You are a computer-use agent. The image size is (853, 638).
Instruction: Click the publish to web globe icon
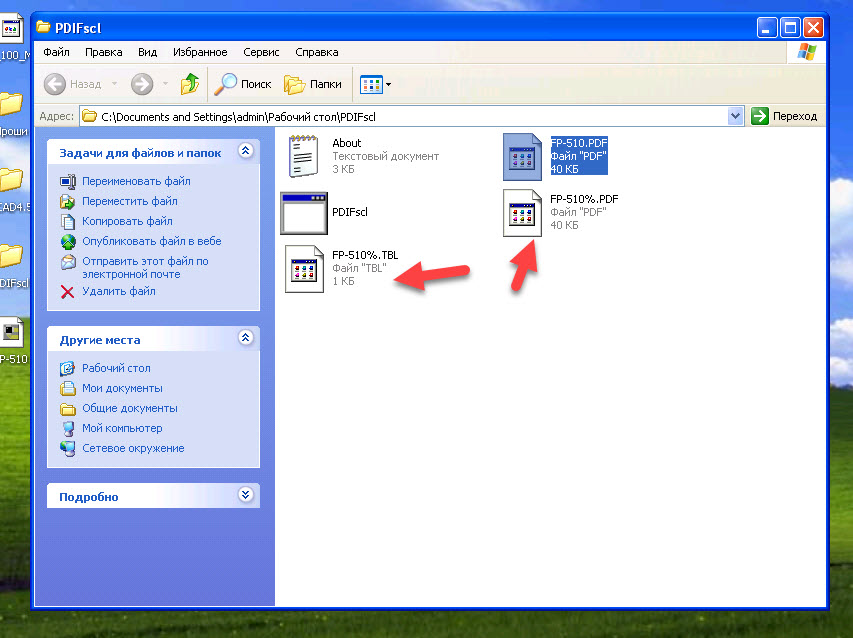pyautogui.click(x=68, y=241)
